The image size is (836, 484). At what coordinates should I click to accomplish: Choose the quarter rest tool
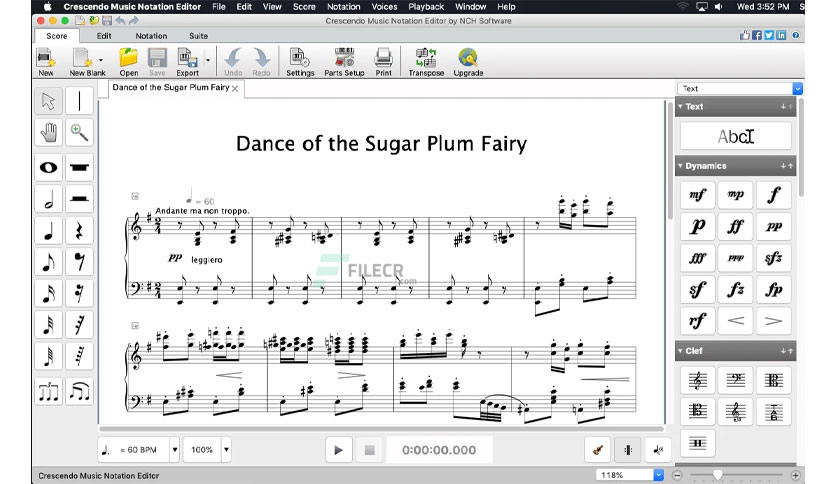point(79,230)
